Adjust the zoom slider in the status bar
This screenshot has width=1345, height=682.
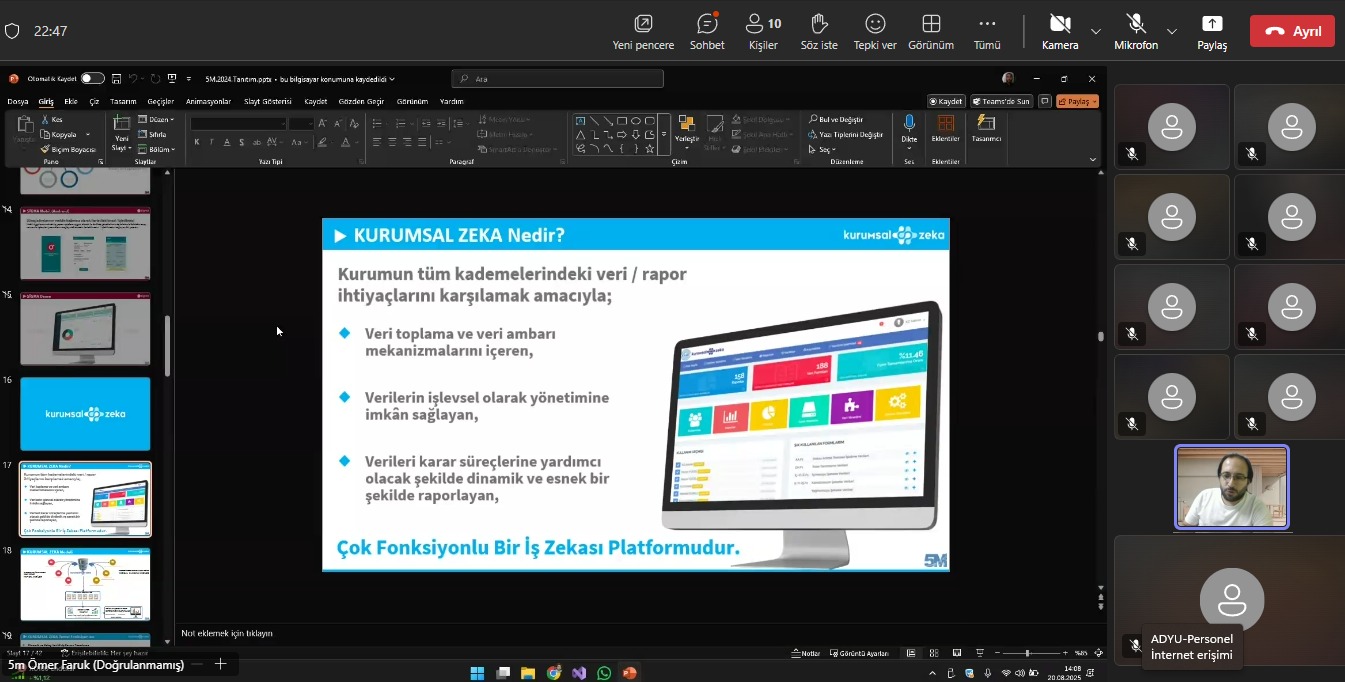[x=1027, y=653]
